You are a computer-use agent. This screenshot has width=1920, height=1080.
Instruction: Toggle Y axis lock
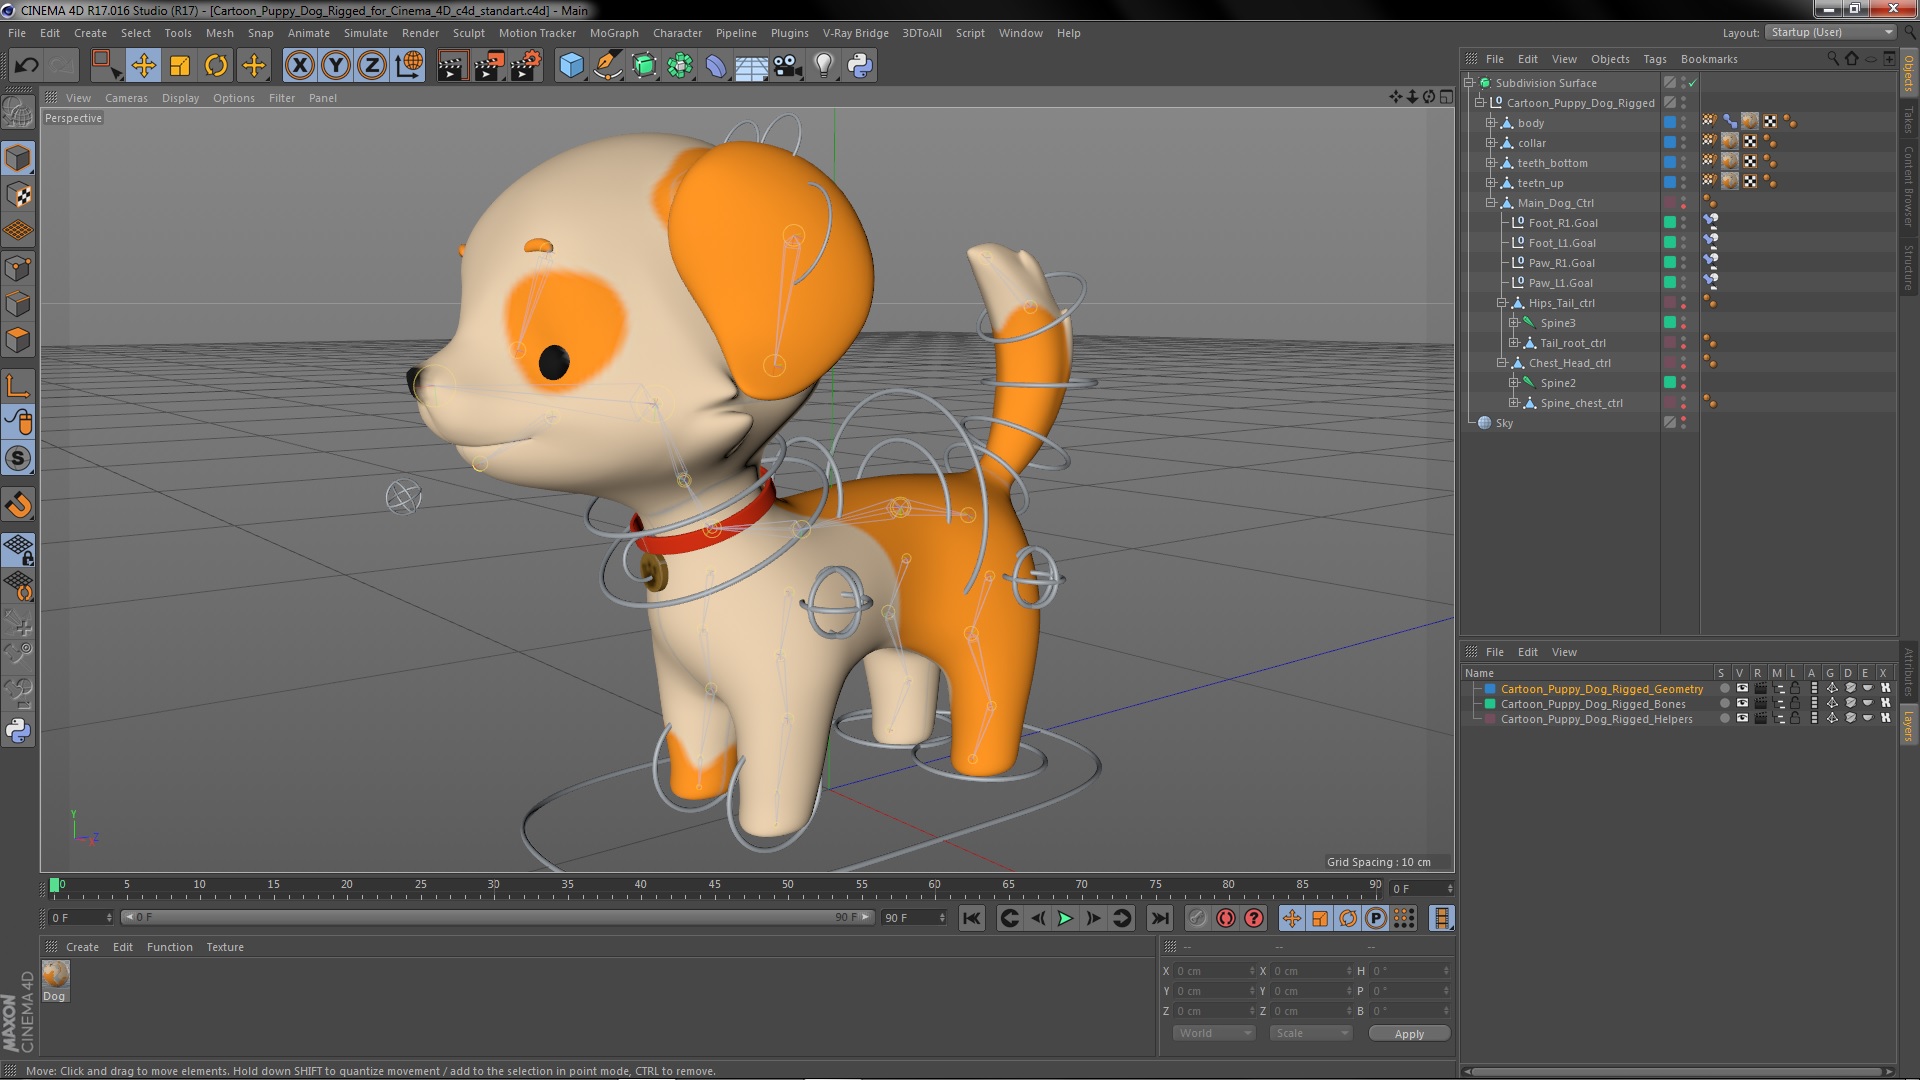coord(336,66)
